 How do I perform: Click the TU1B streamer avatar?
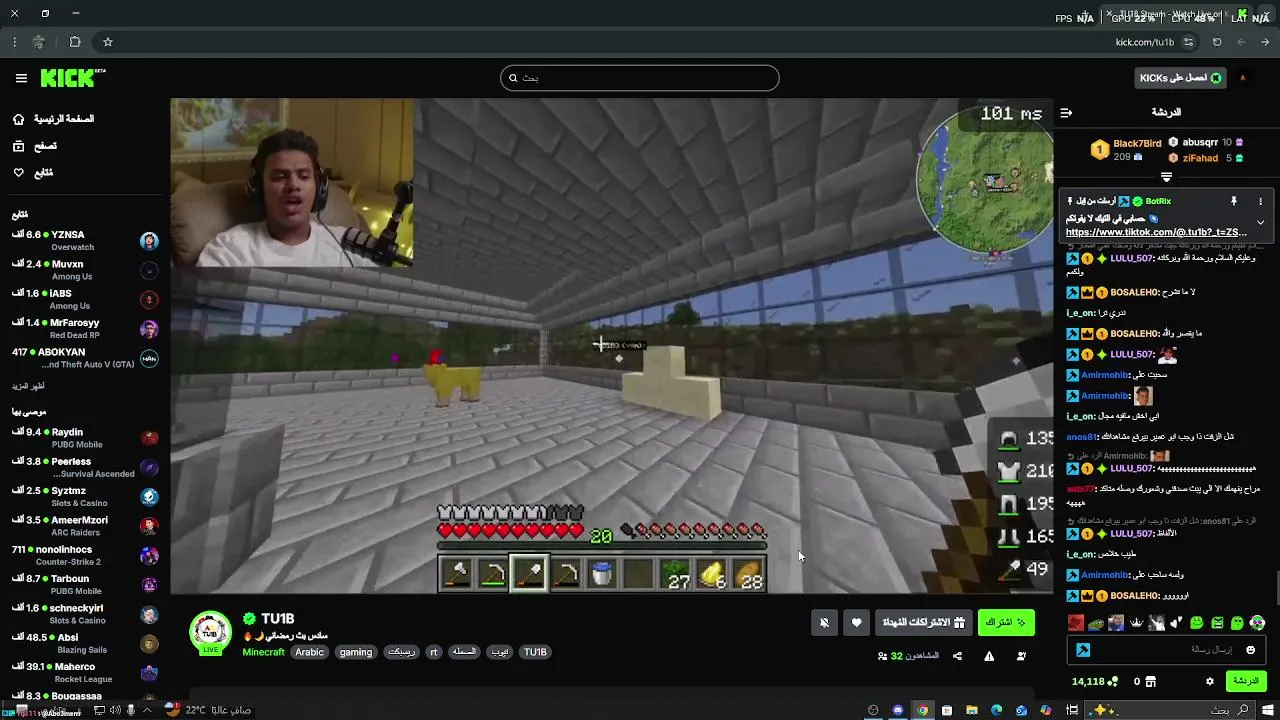pos(210,633)
